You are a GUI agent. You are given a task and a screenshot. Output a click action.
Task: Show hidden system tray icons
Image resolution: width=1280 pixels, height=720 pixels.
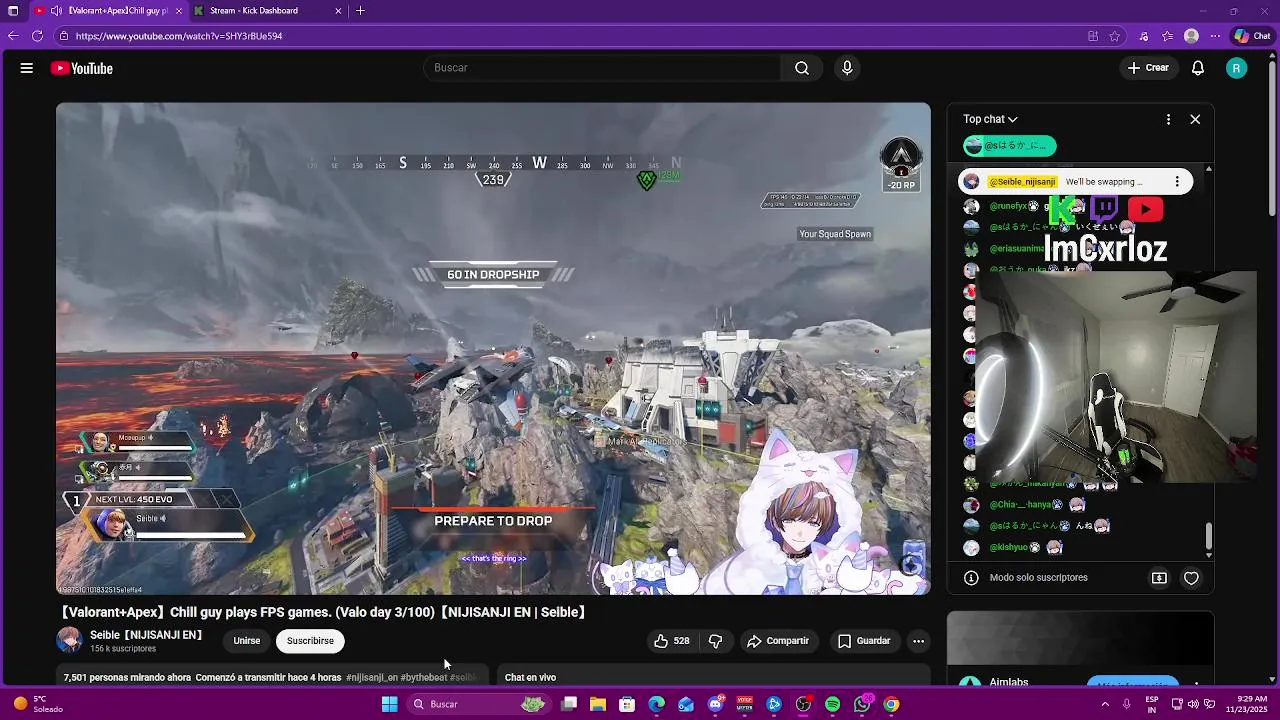(1105, 704)
